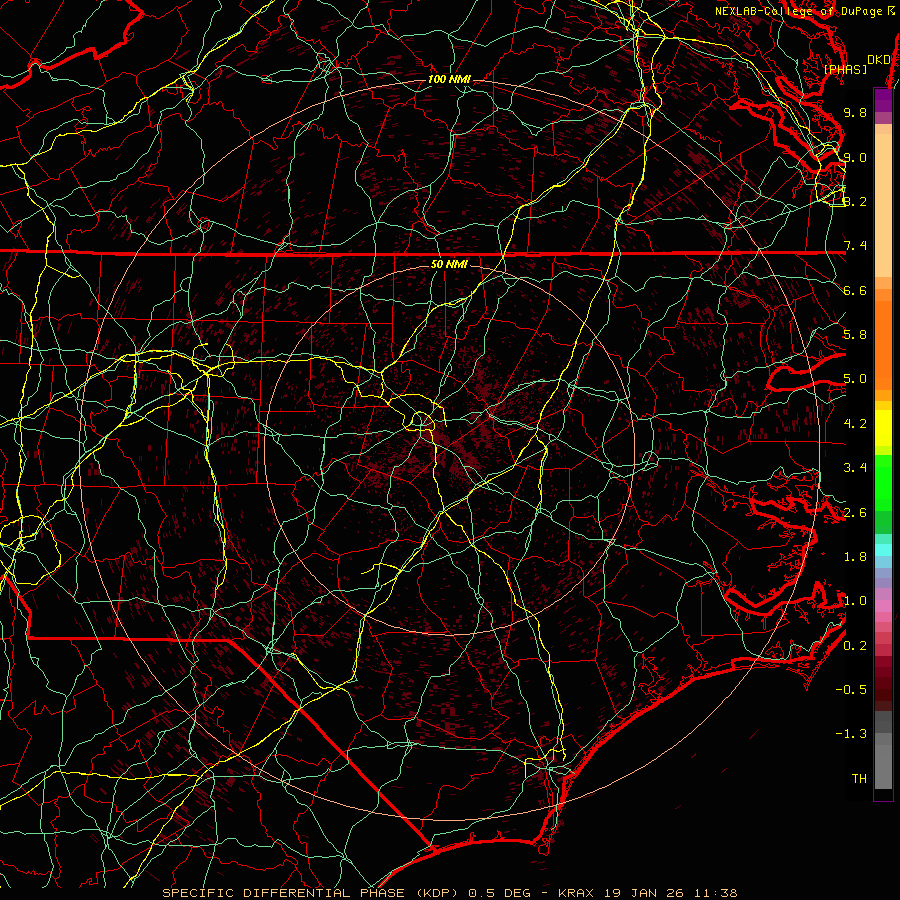Click the purple swatch at top of scale

coord(883,100)
